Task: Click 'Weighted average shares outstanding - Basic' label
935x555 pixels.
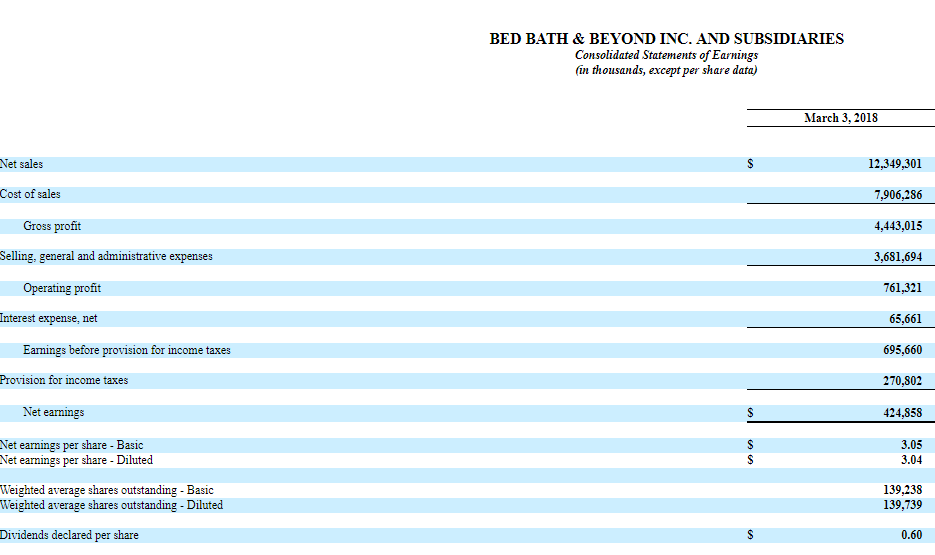Action: coord(107,490)
